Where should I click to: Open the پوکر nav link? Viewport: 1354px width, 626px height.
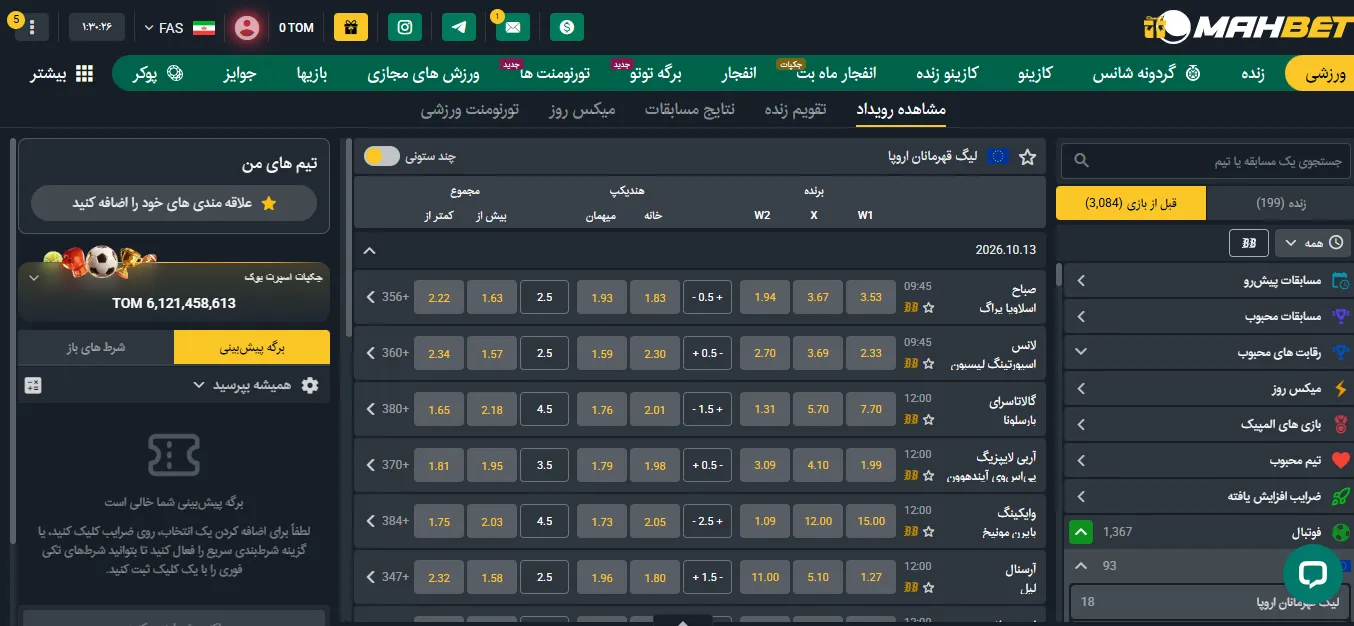[158, 74]
